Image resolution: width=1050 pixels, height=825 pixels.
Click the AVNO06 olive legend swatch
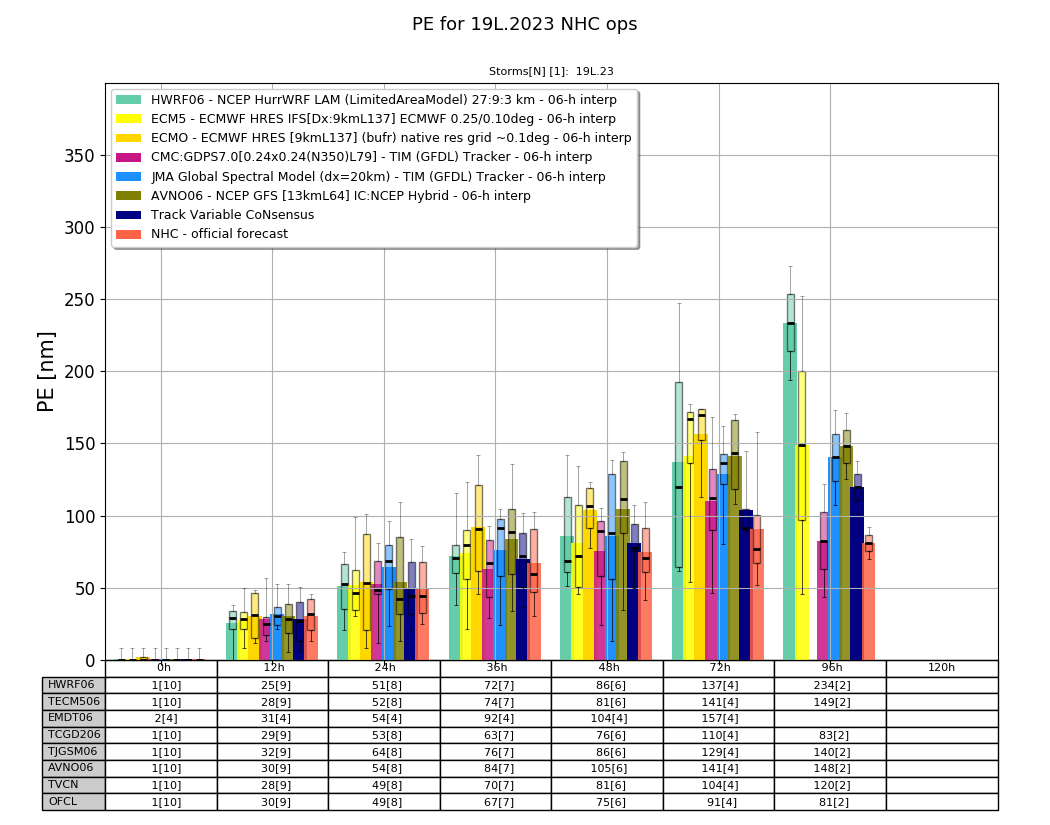129,196
